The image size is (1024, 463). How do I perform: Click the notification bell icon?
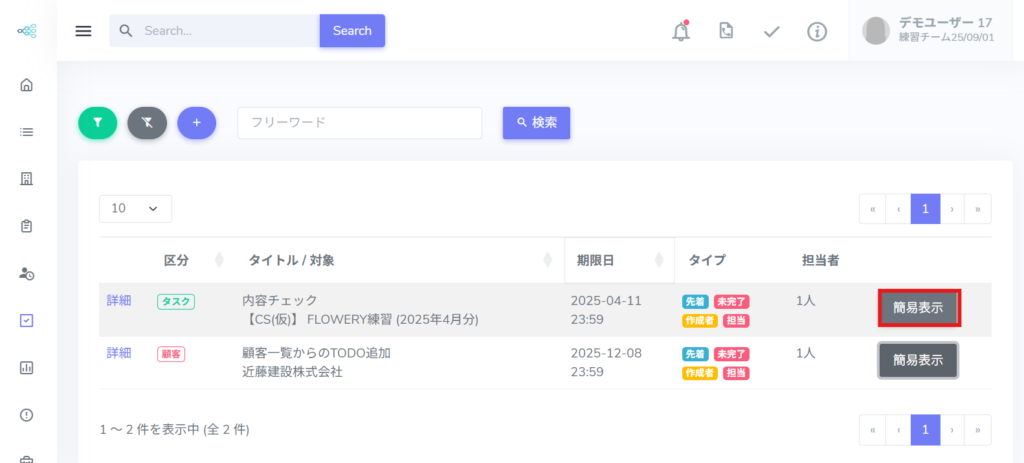pos(681,31)
